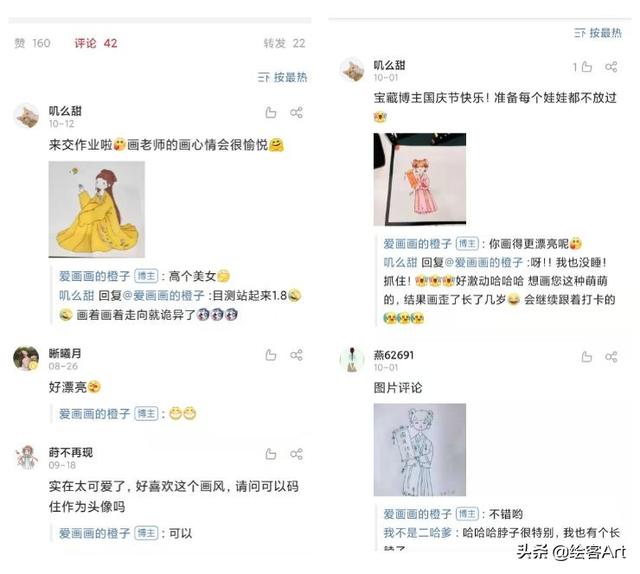
Task: Open the left 按最热 sort dropdown
Action: coord(282,77)
